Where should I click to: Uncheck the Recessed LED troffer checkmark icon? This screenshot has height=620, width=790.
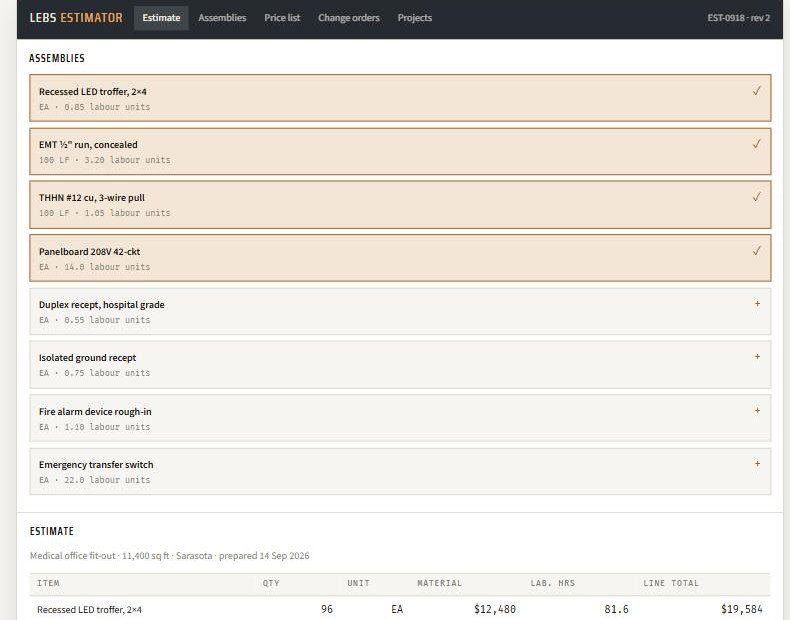tap(756, 91)
